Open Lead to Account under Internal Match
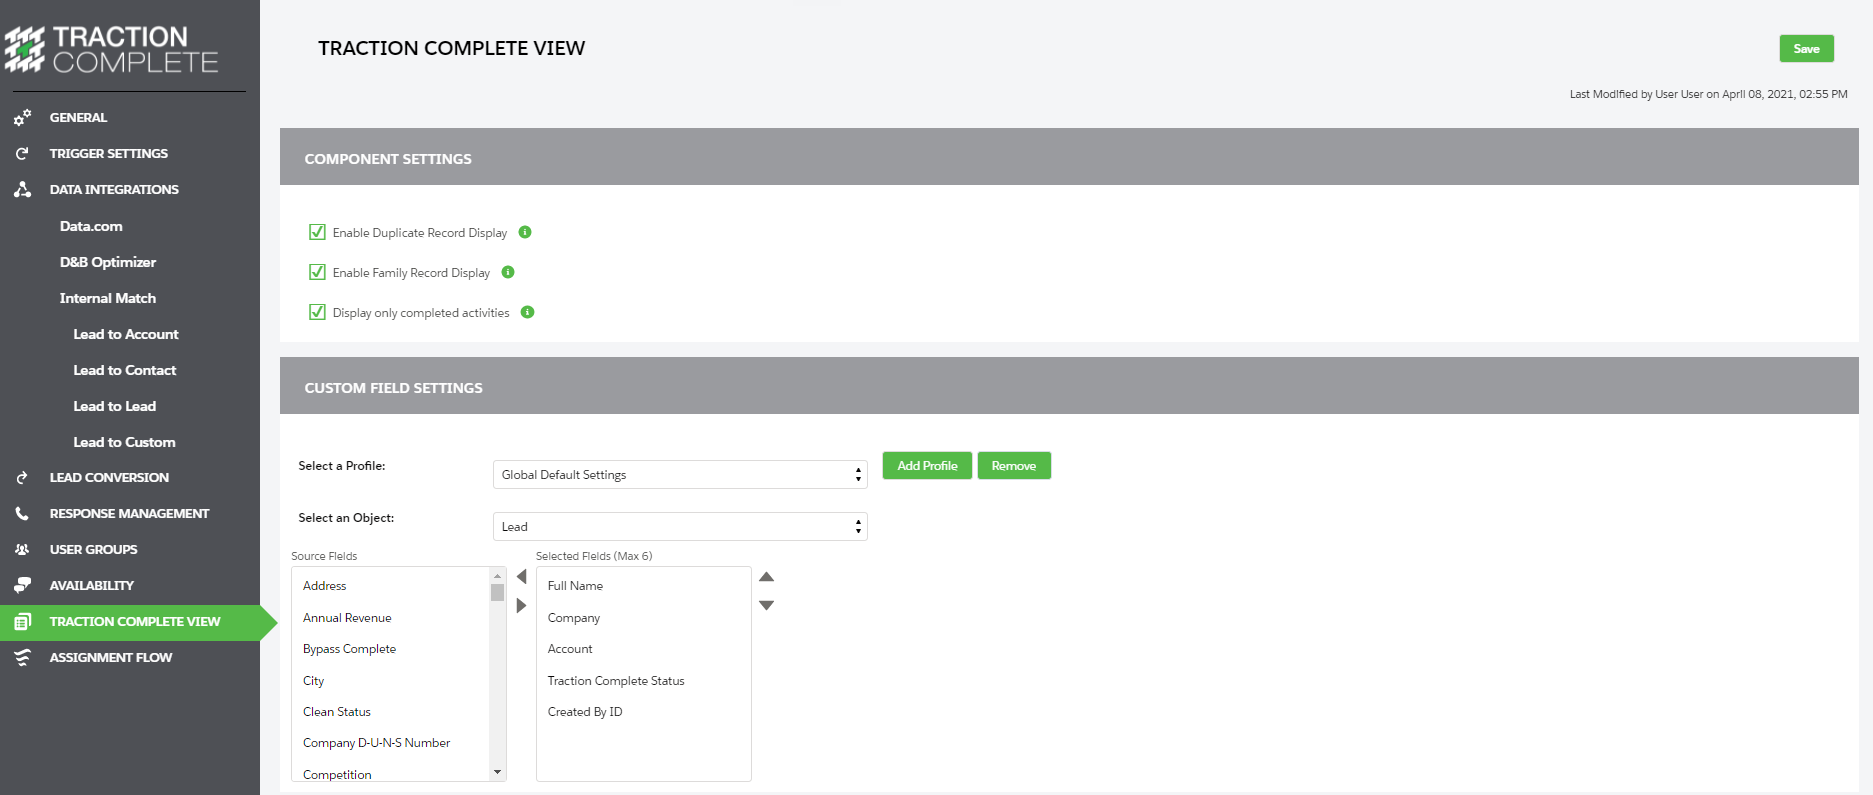This screenshot has width=1873, height=795. 125,334
